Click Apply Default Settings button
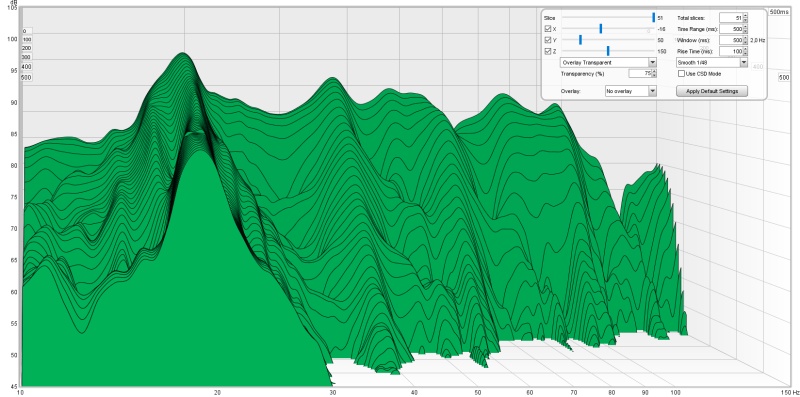This screenshot has width=800, height=397. pyautogui.click(x=712, y=91)
